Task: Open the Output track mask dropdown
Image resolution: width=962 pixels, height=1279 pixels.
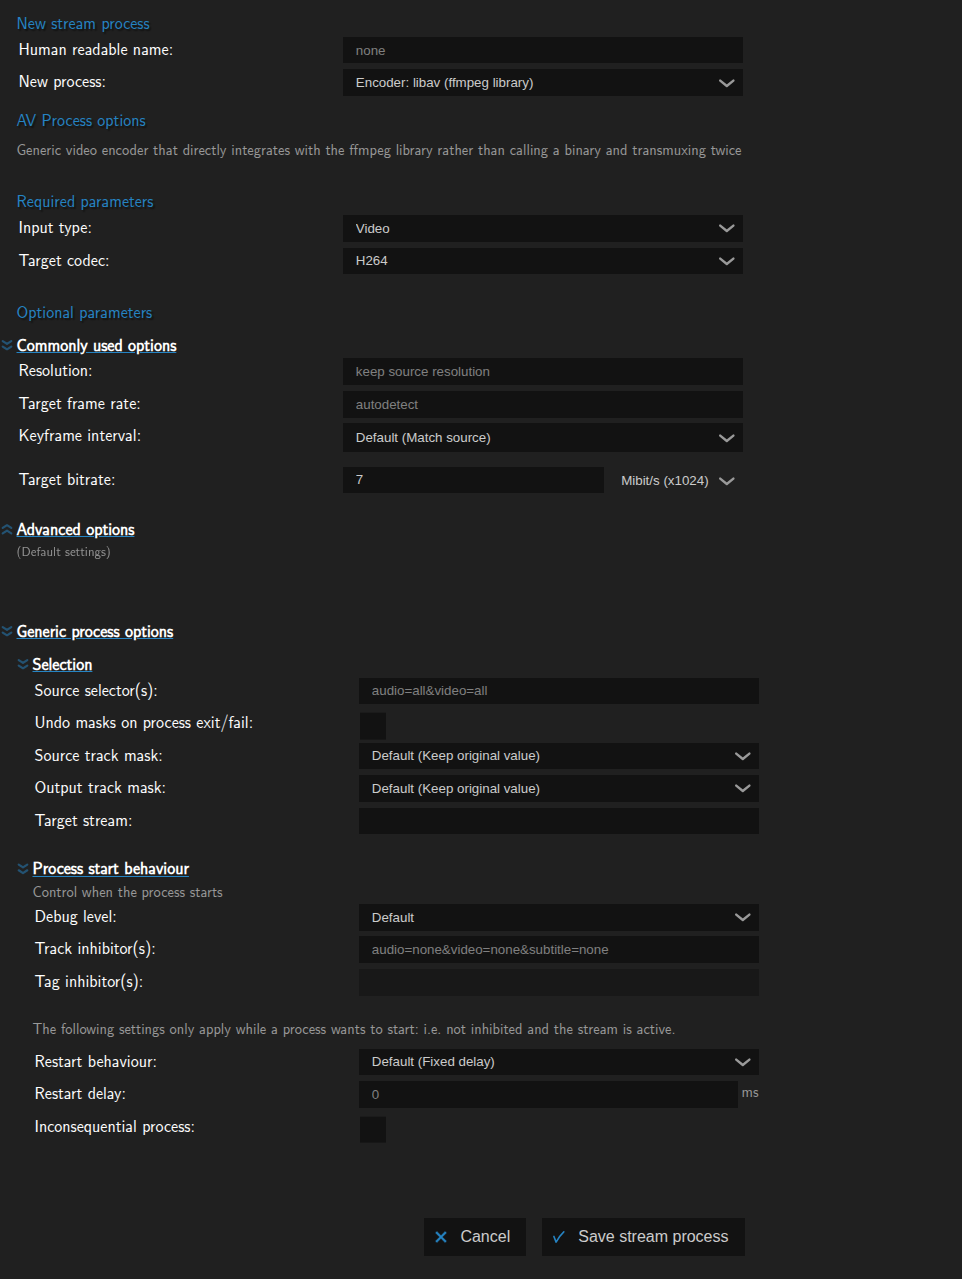Action: pyautogui.click(x=559, y=789)
